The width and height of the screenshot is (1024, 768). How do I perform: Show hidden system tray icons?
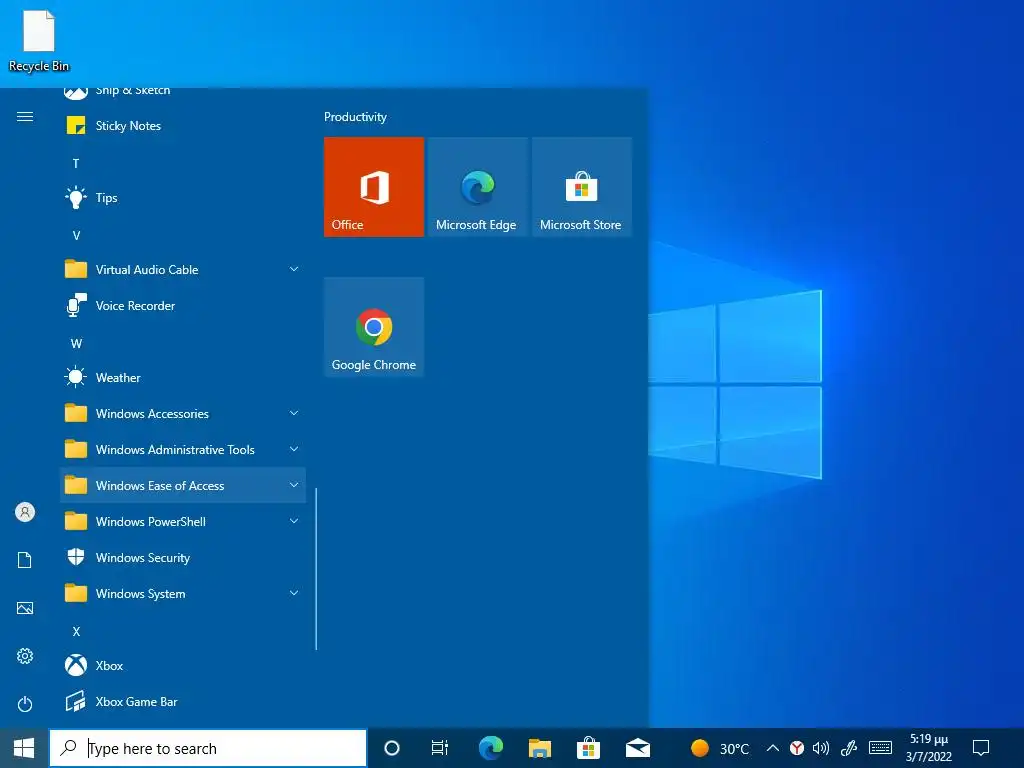773,748
